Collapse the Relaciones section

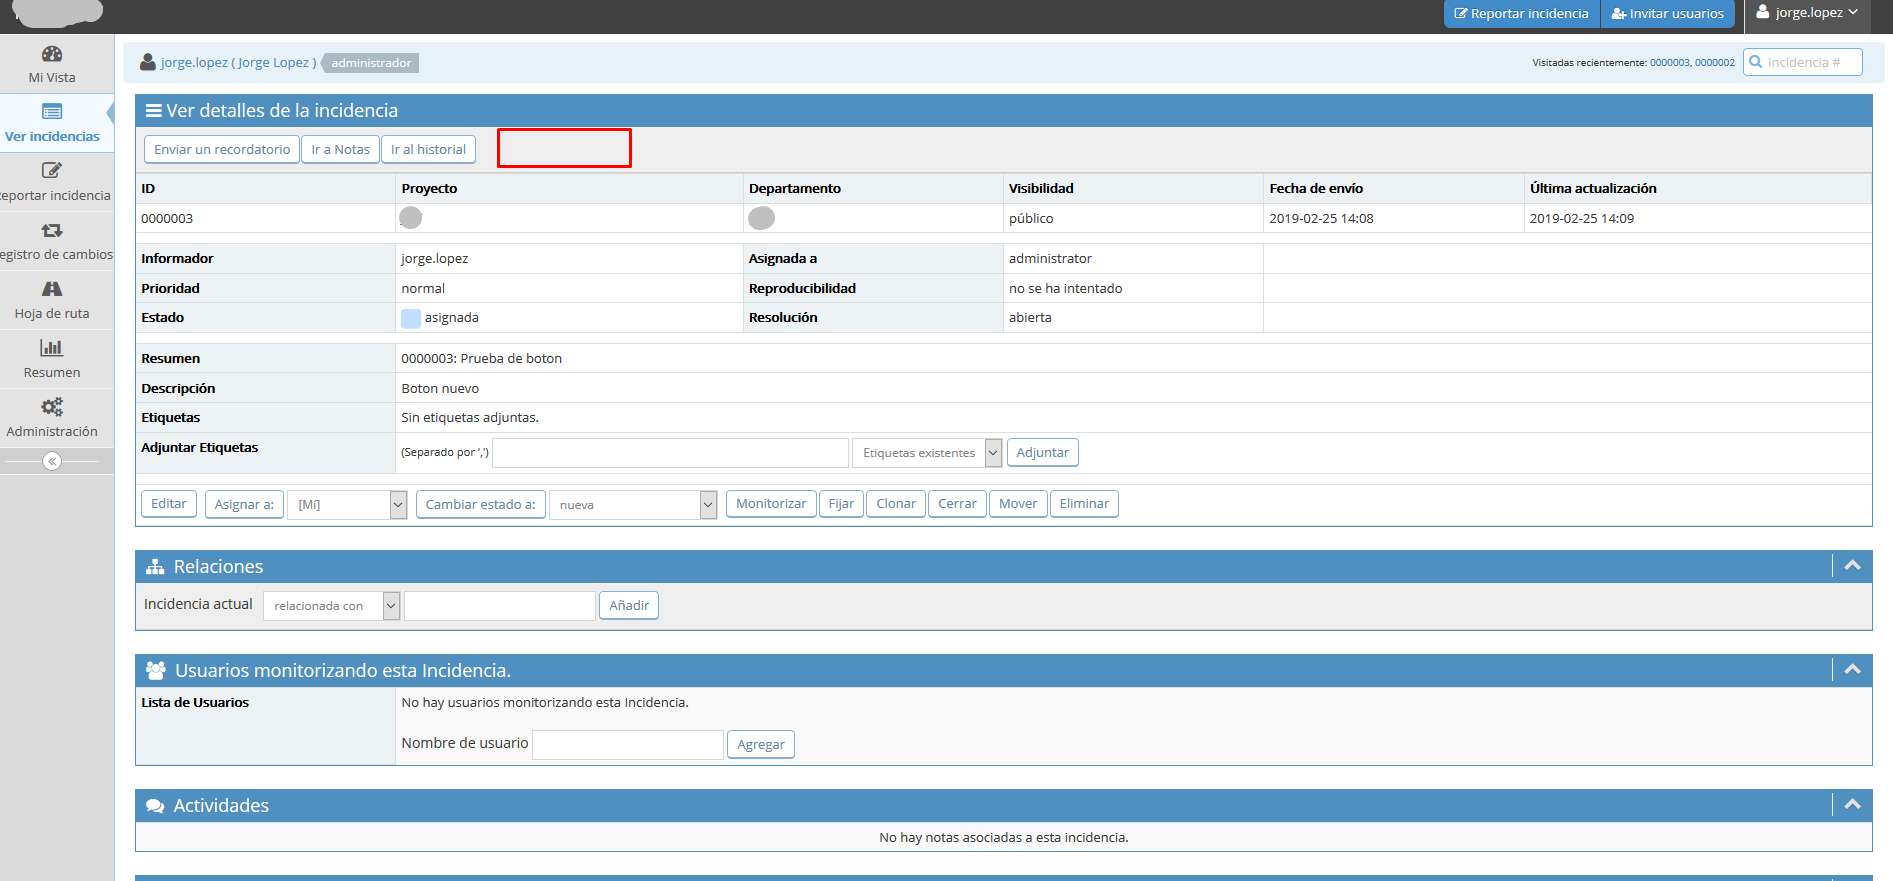point(1852,566)
